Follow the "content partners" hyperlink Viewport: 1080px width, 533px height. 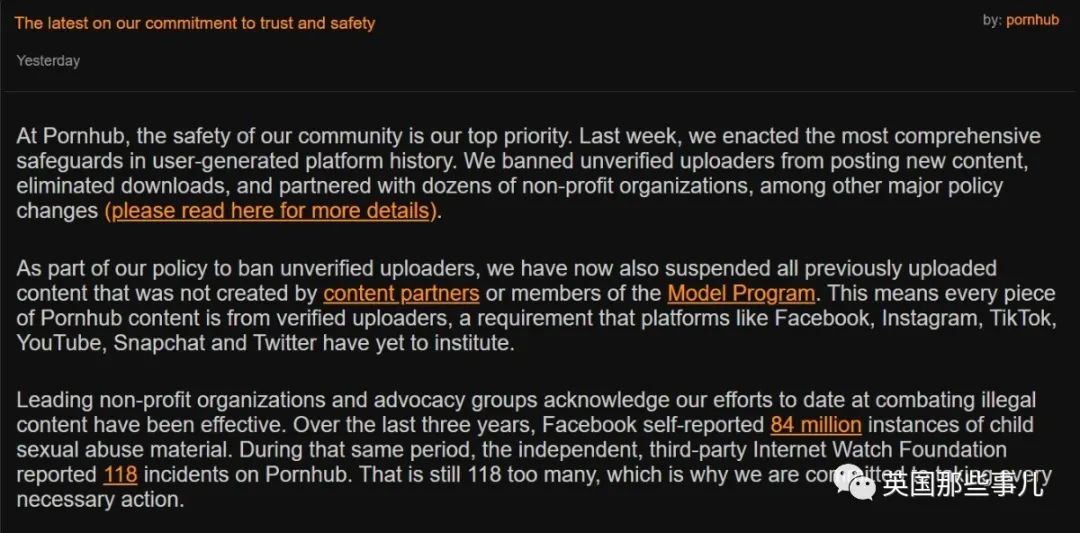[401, 294]
